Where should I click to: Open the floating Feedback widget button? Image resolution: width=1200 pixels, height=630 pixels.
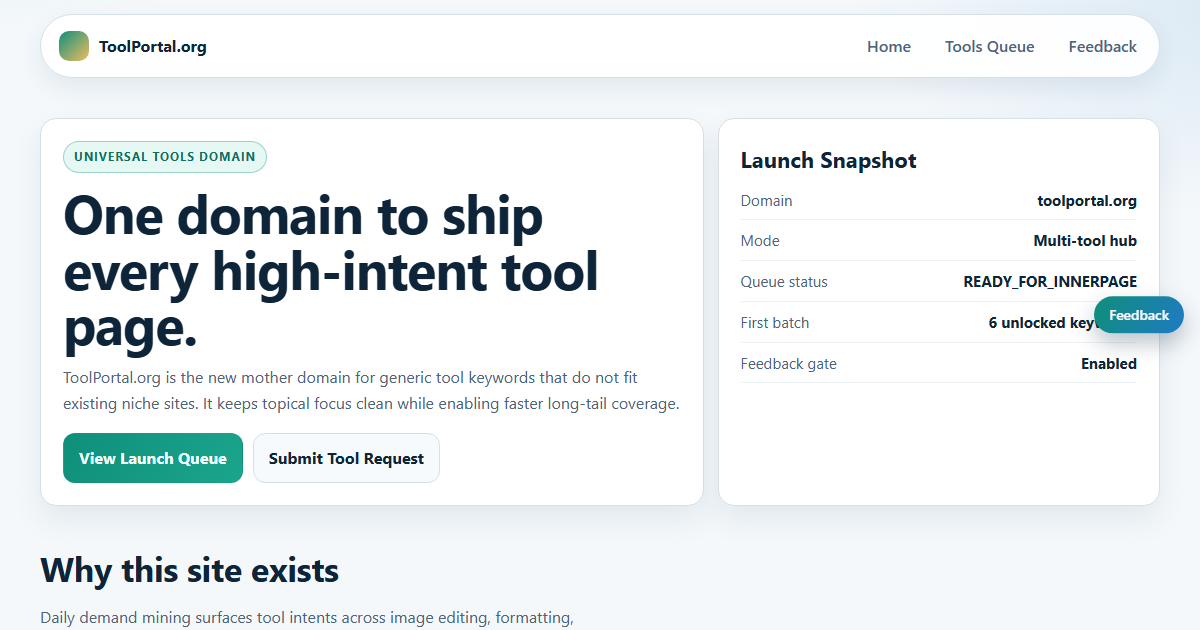(1138, 315)
